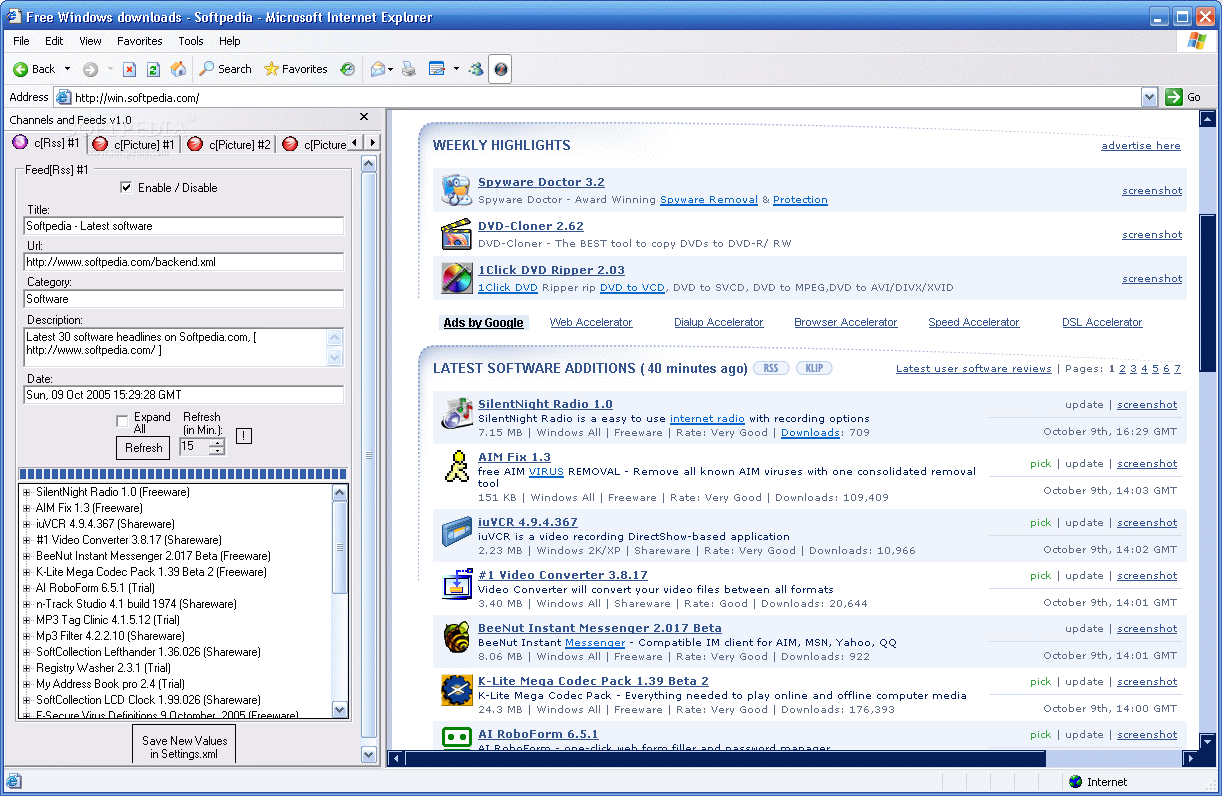Click the RSS badge next to additions
Image resolution: width=1222 pixels, height=796 pixels.
click(x=770, y=368)
